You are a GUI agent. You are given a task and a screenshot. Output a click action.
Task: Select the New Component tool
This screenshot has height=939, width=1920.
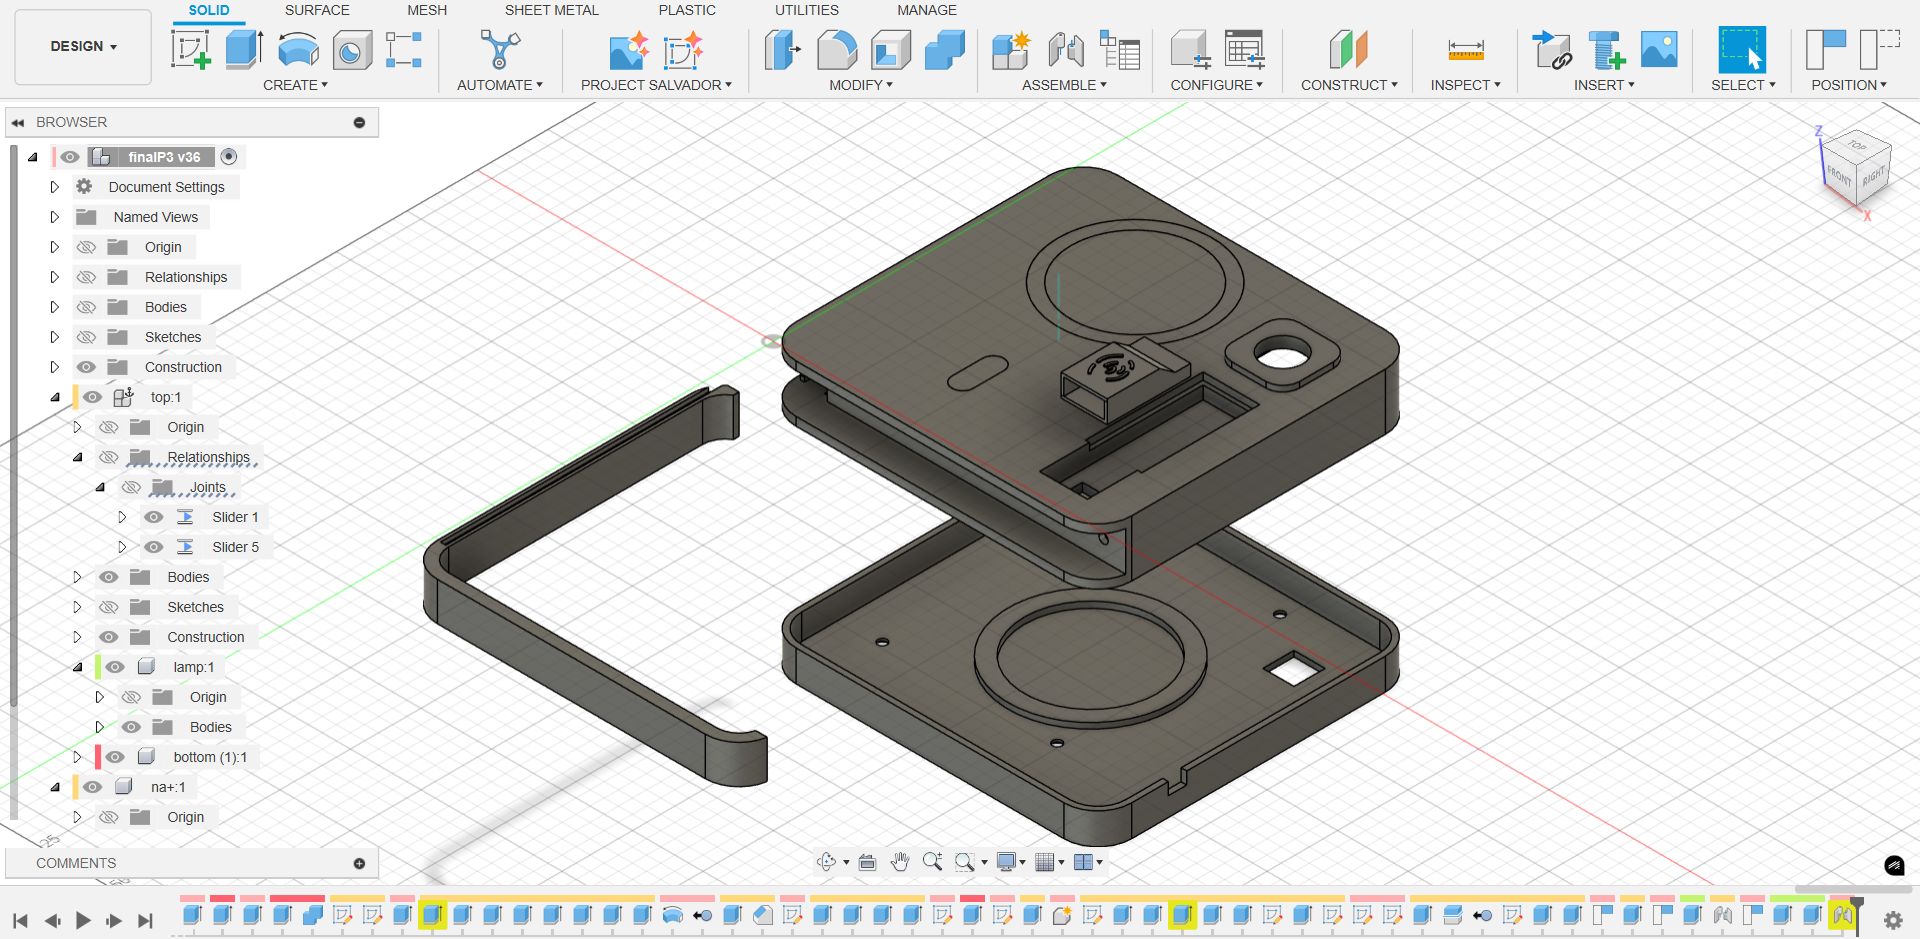click(1011, 49)
